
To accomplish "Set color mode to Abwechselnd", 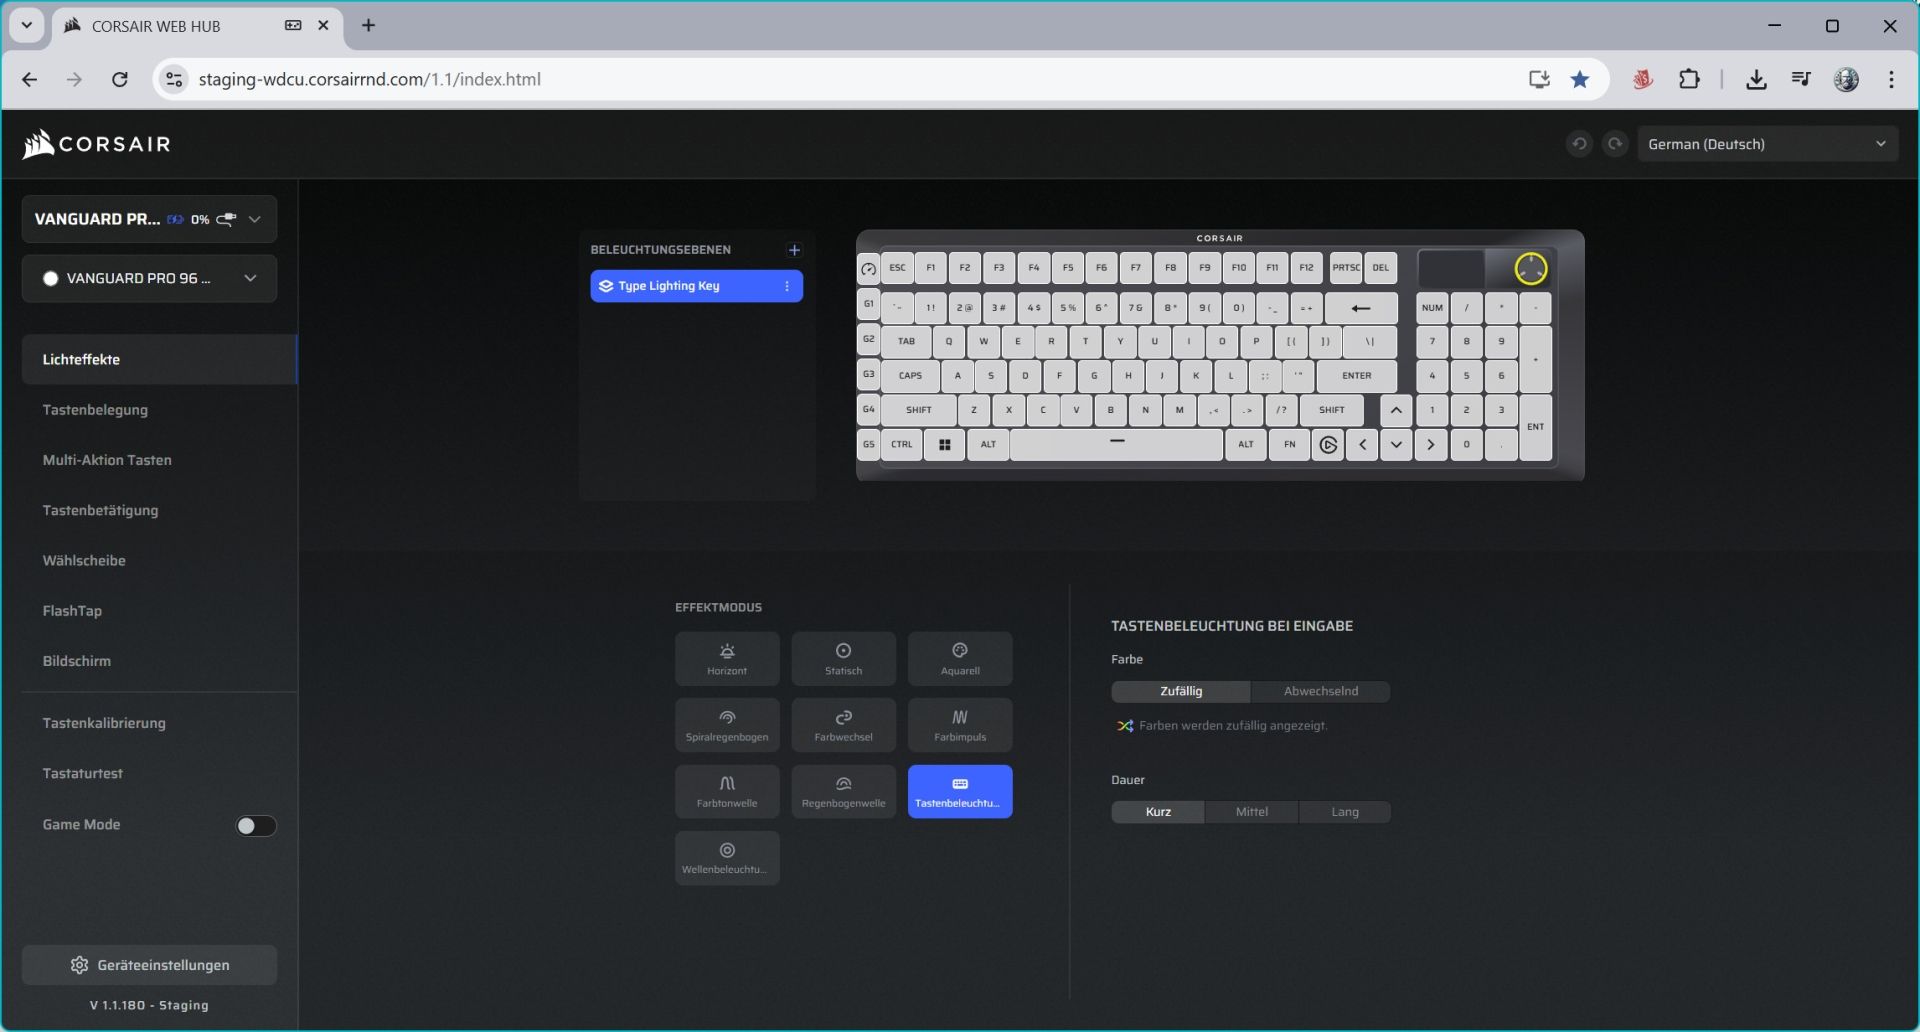I will pyautogui.click(x=1320, y=691).
